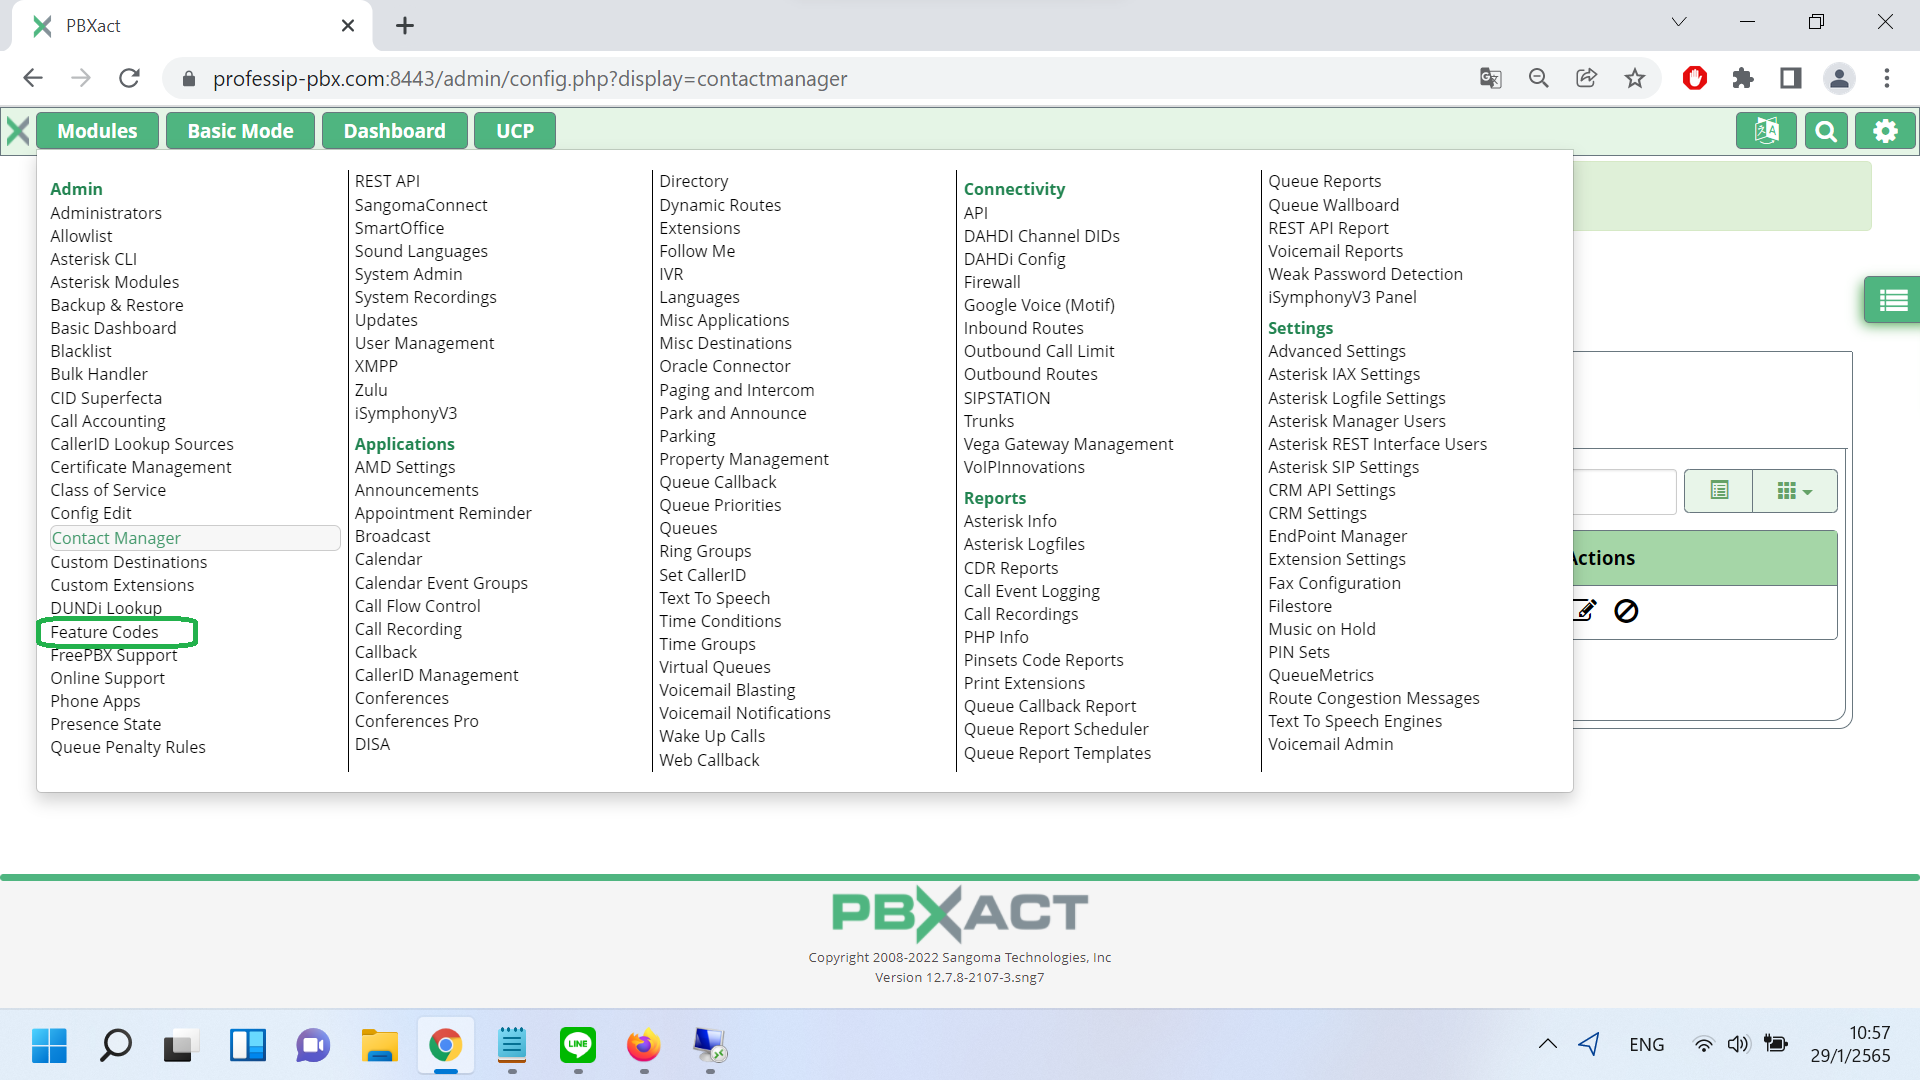Image resolution: width=1920 pixels, height=1080 pixels.
Task: Open Trunks entry under Connectivity
Action: (988, 421)
